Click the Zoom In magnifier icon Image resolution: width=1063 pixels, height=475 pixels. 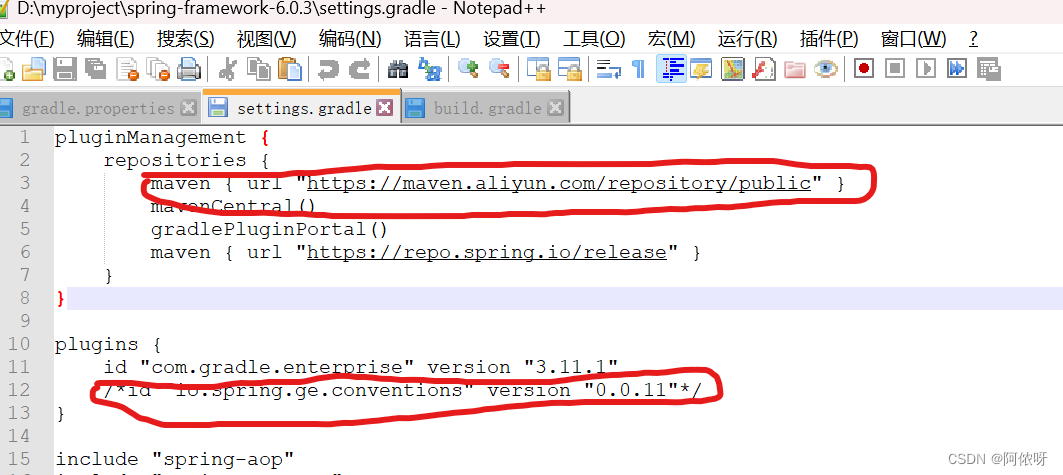pos(468,68)
